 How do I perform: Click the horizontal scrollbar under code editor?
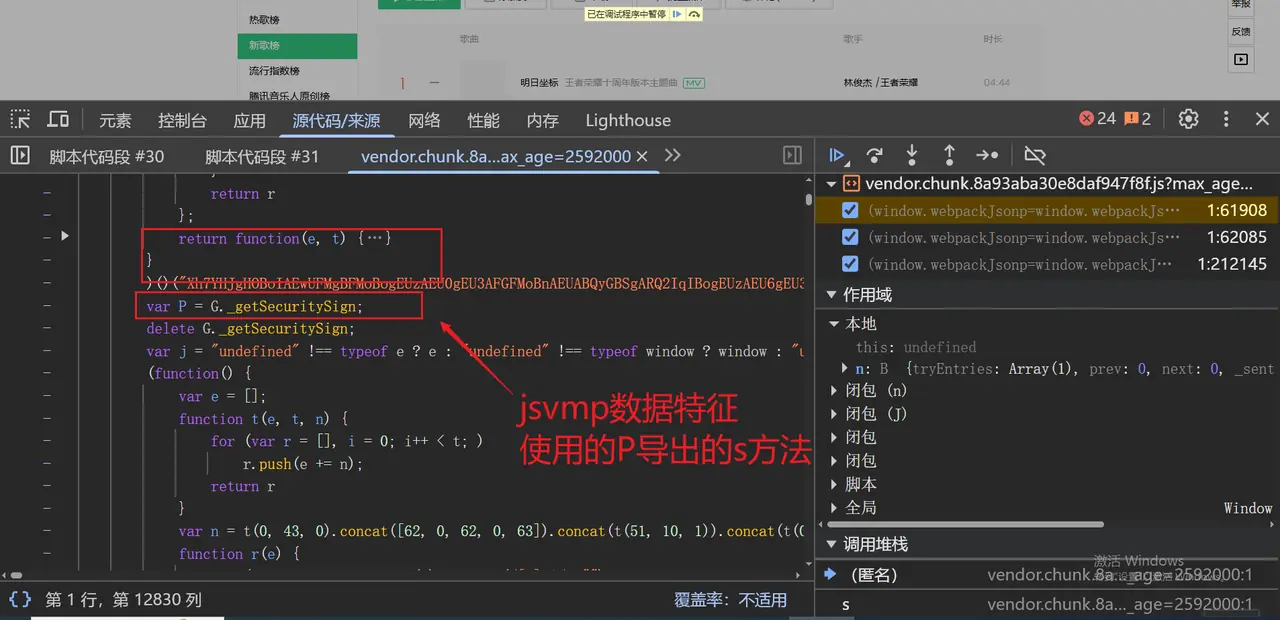[300, 576]
